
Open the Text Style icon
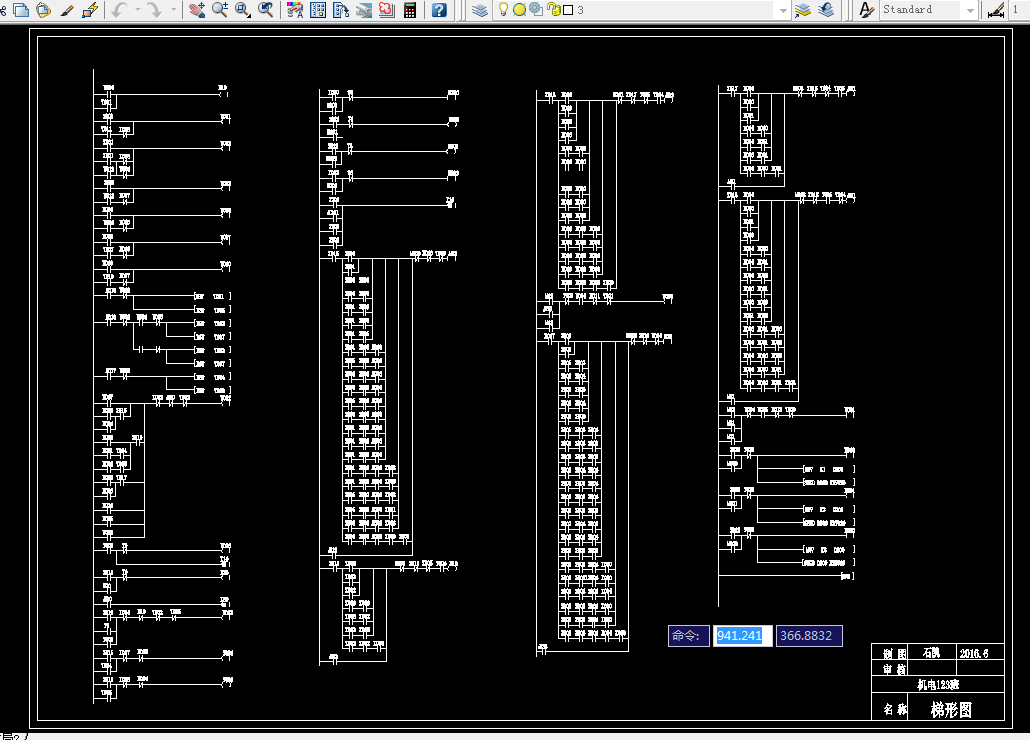click(x=866, y=10)
